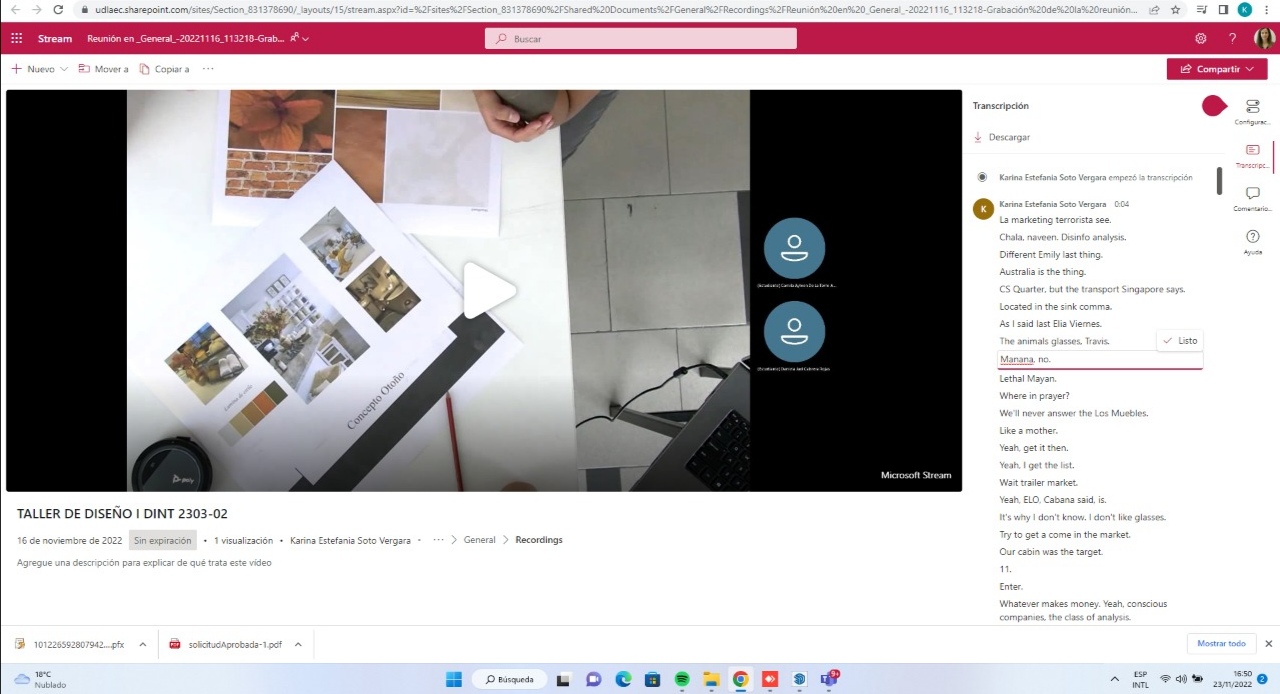Viewport: 1280px width, 694px height.
Task: Open Stream settings gear icon
Action: coord(1201,39)
